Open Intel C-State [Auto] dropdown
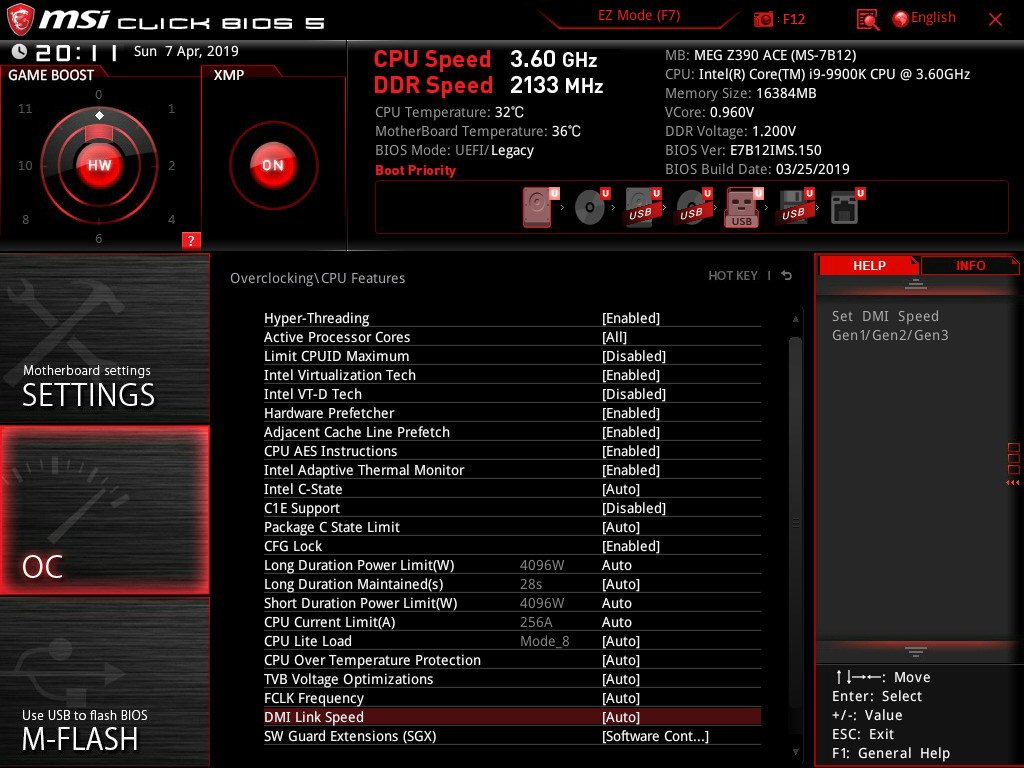The width and height of the screenshot is (1024, 768). tap(620, 489)
